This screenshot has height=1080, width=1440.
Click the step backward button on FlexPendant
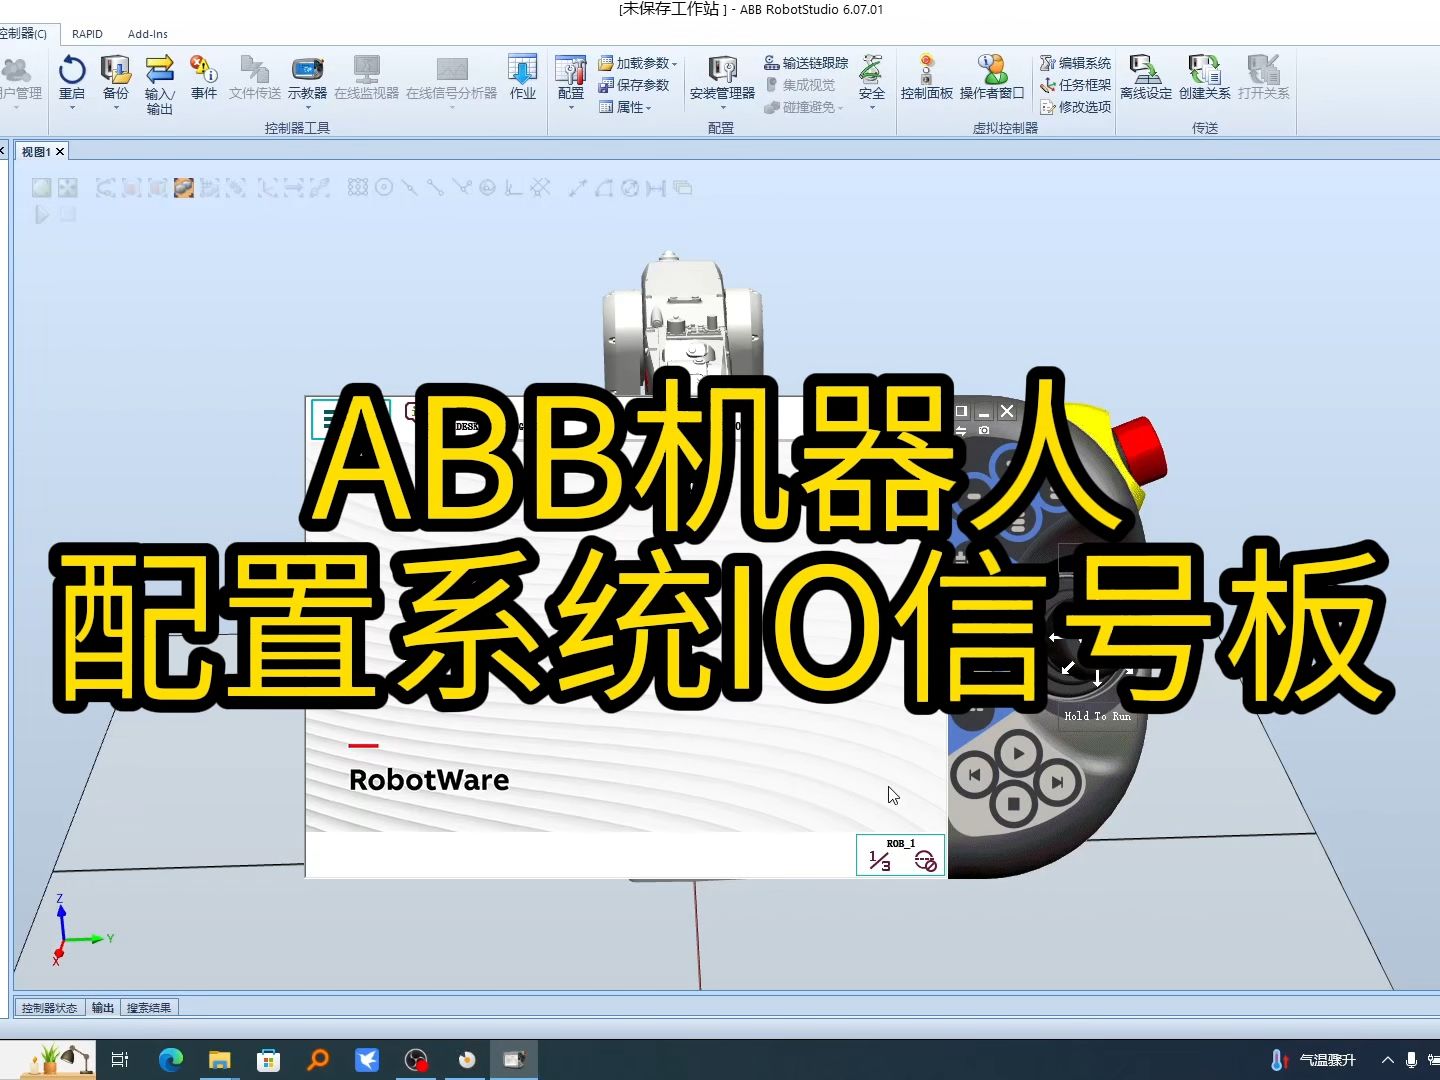pos(974,775)
